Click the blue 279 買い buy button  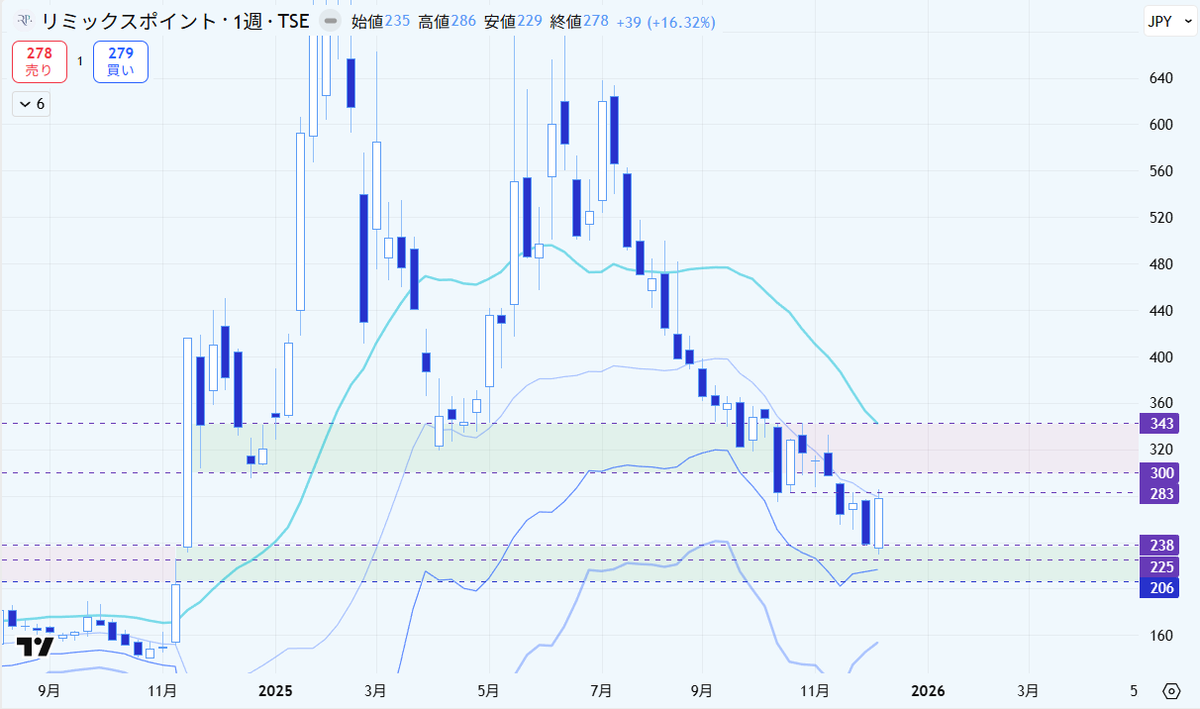point(120,61)
